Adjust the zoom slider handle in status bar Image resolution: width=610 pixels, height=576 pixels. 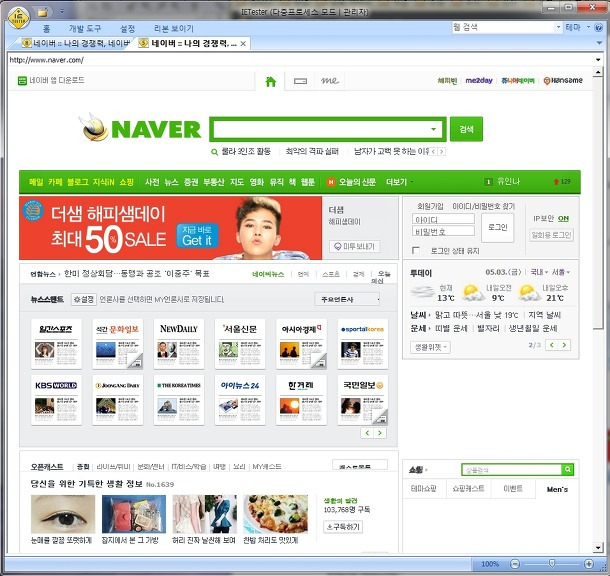pos(552,563)
